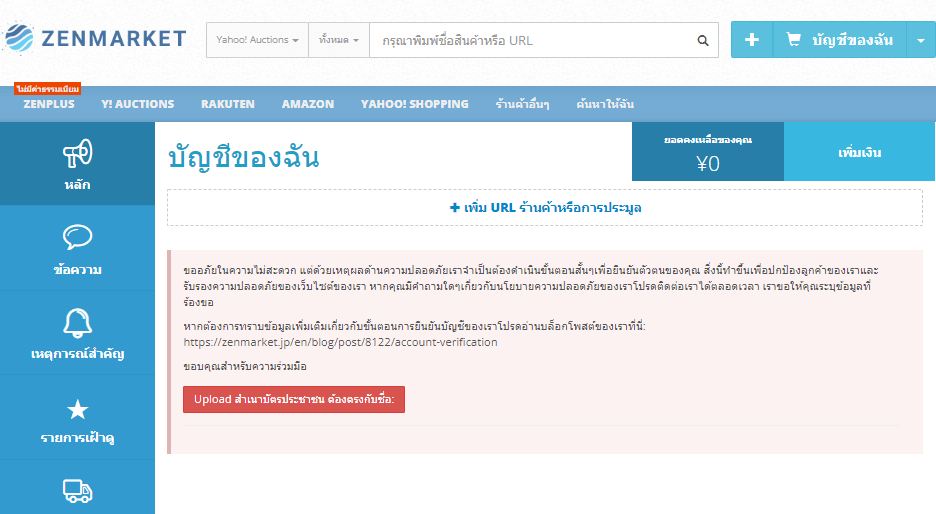Screen dimensions: 936x514
Task: Click the magnifying glass search icon
Action: point(703,40)
